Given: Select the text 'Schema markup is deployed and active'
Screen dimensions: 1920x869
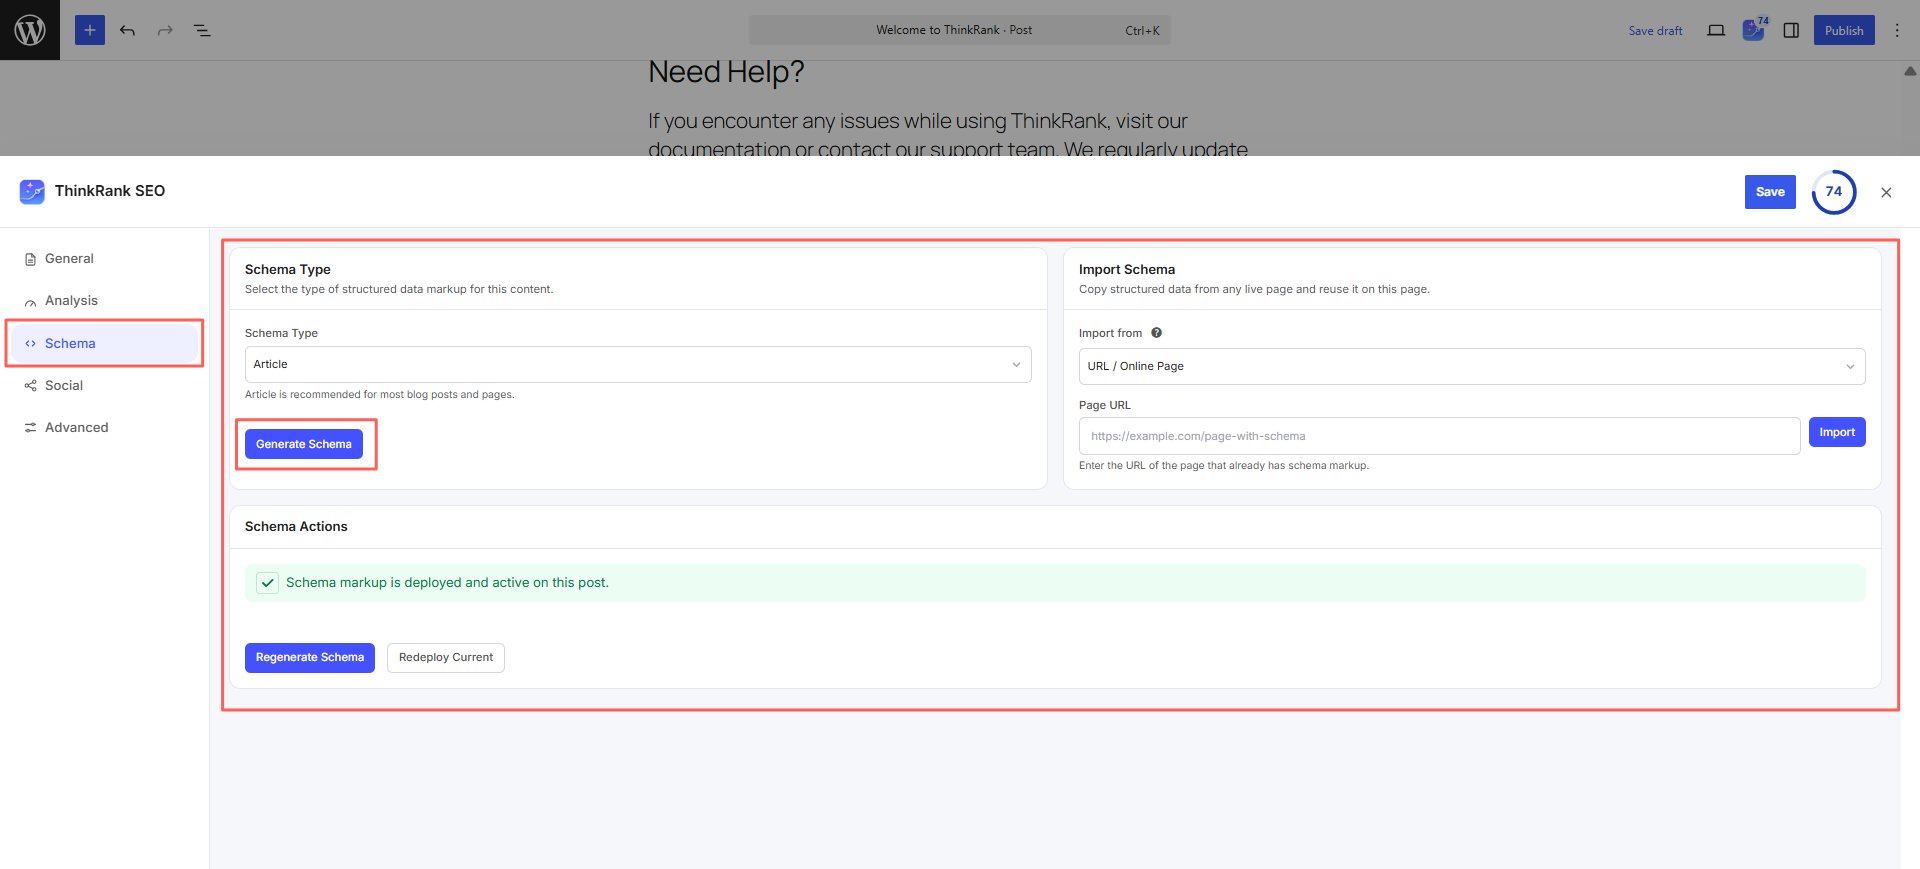Looking at the screenshot, I should pyautogui.click(x=408, y=583).
